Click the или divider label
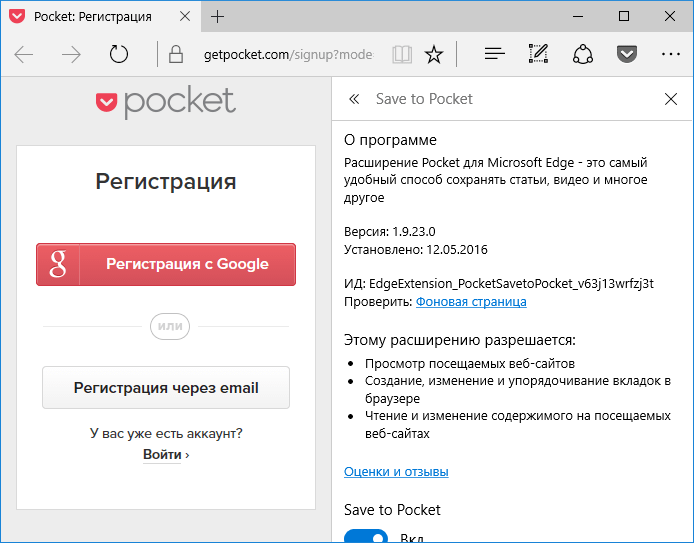The image size is (694, 543). point(170,326)
